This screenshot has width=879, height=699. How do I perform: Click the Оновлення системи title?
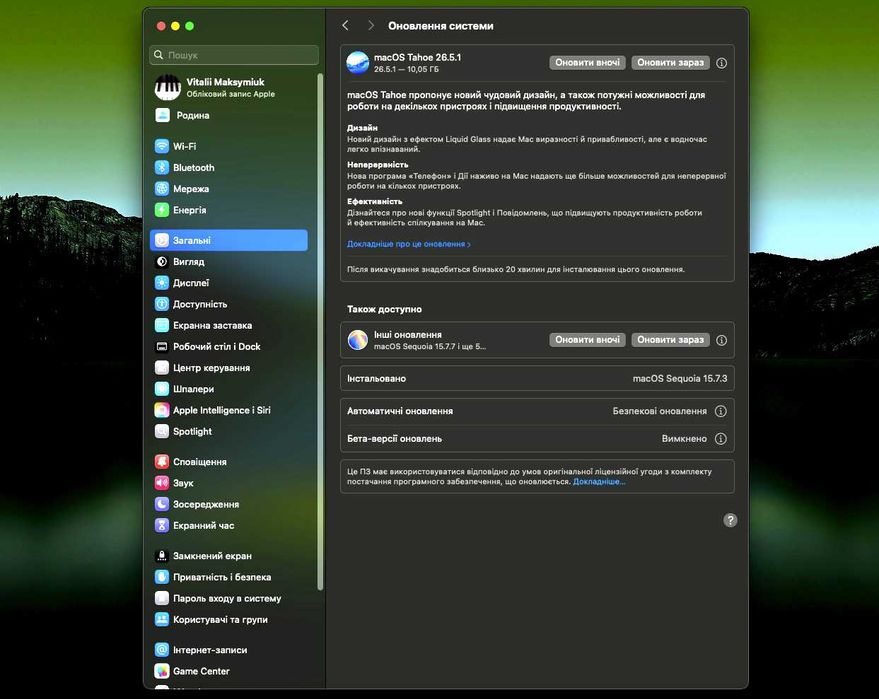pyautogui.click(x=441, y=26)
